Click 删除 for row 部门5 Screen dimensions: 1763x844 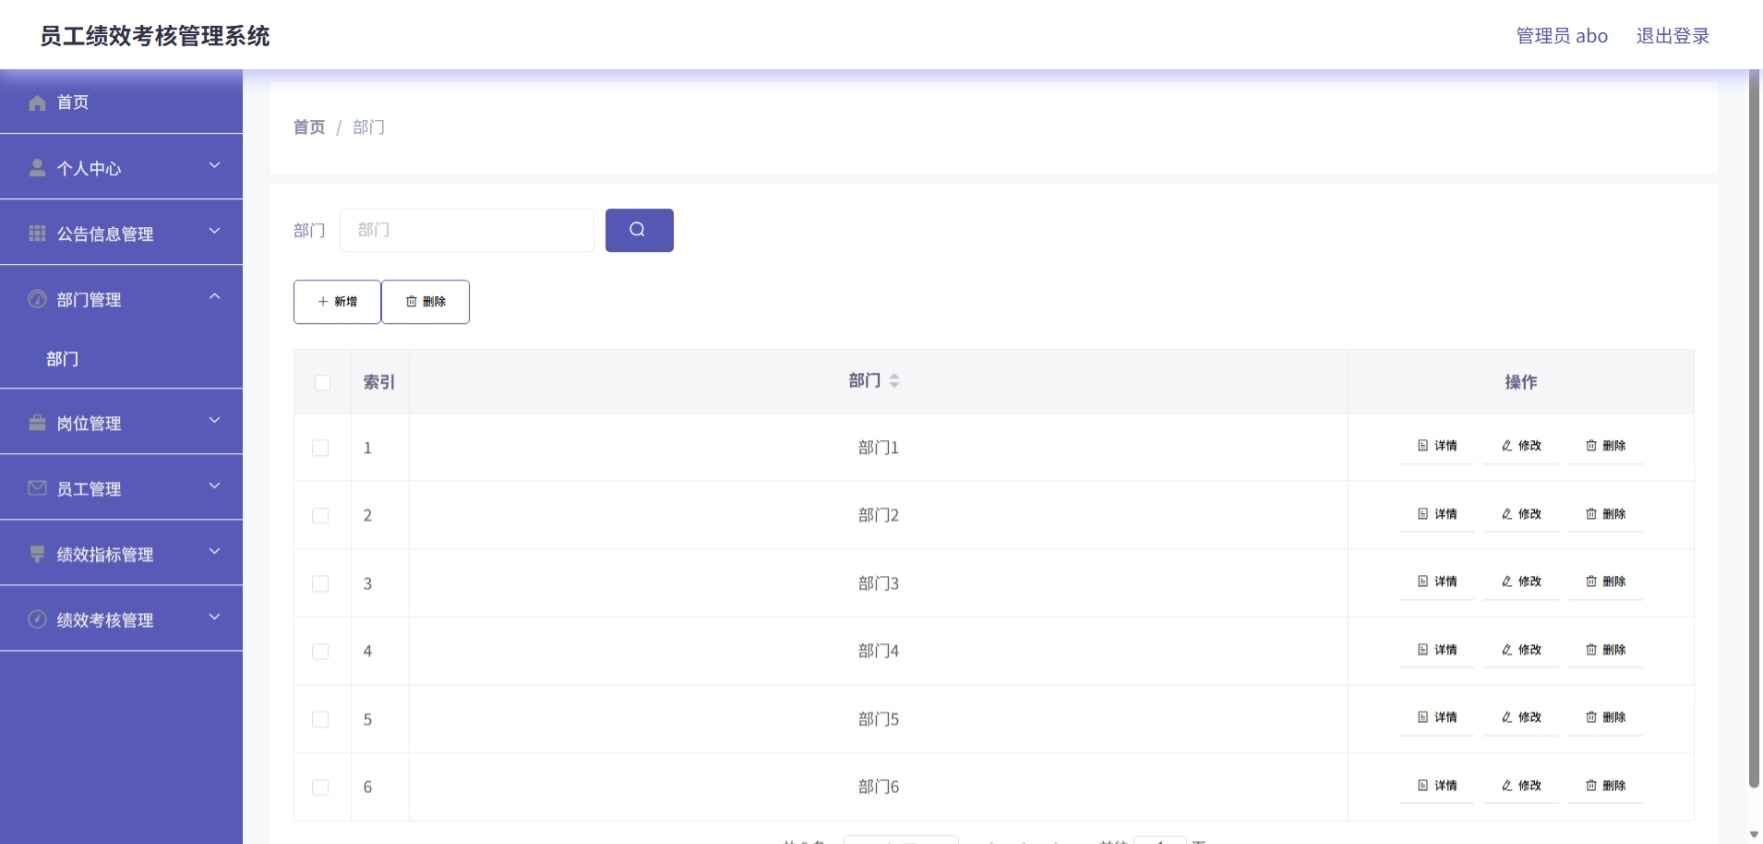[1606, 717]
